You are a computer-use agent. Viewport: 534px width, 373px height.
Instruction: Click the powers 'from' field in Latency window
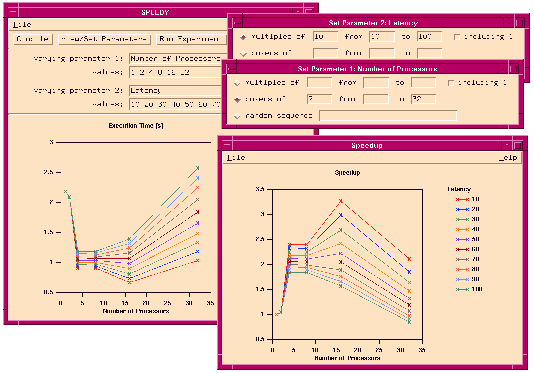382,53
